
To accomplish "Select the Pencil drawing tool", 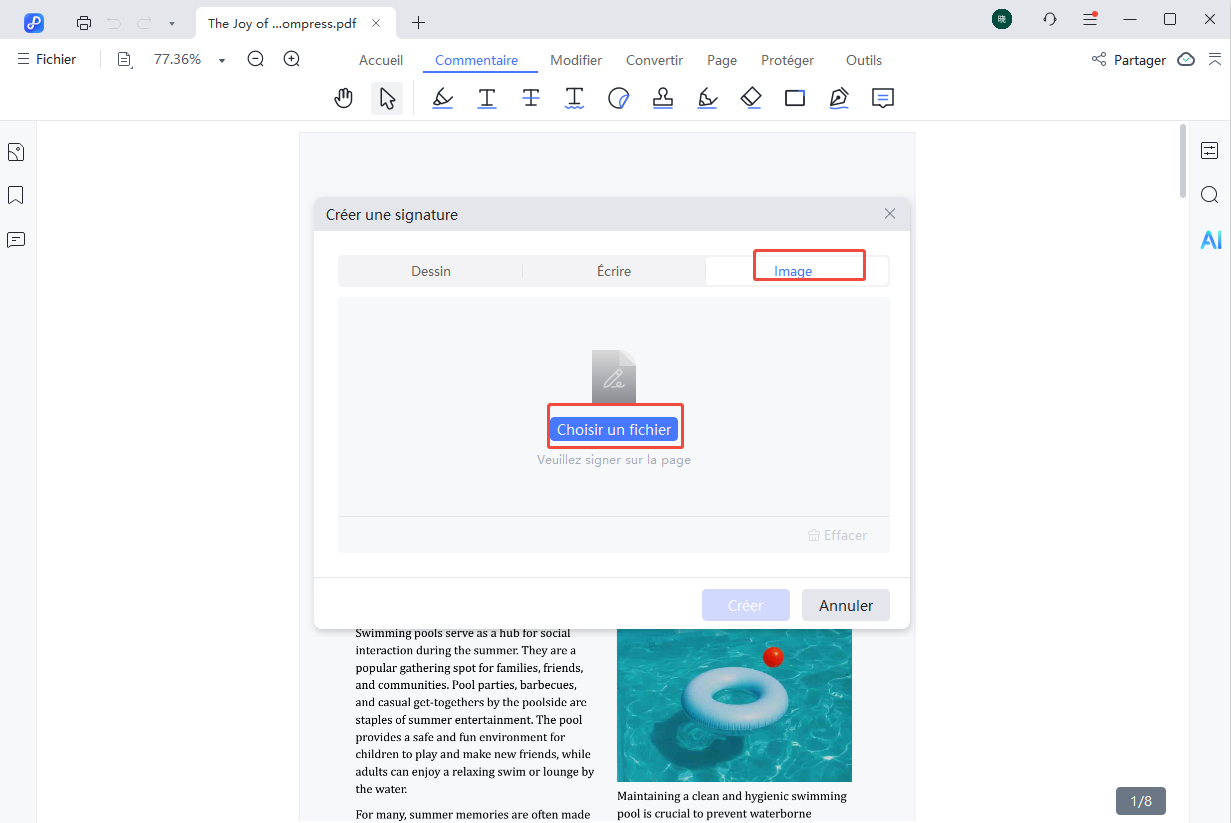I will tap(707, 97).
